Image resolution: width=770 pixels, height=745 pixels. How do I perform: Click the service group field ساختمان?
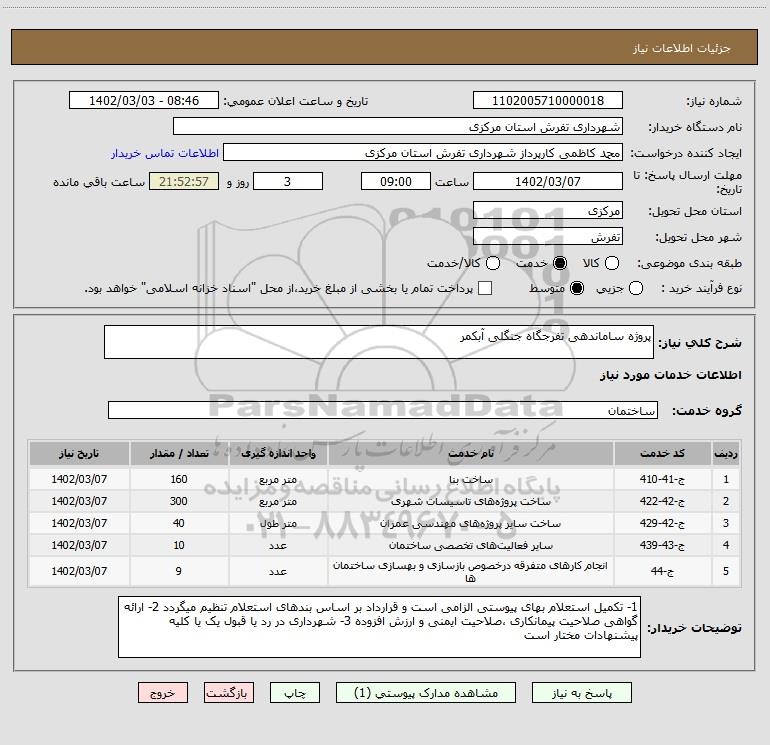pos(383,410)
